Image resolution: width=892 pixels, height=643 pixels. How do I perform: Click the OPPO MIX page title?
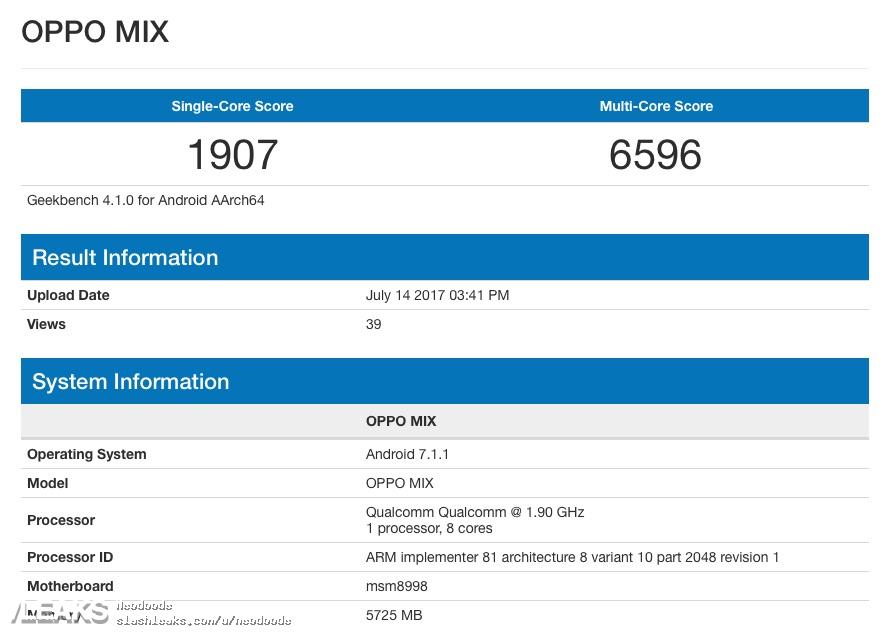click(95, 32)
